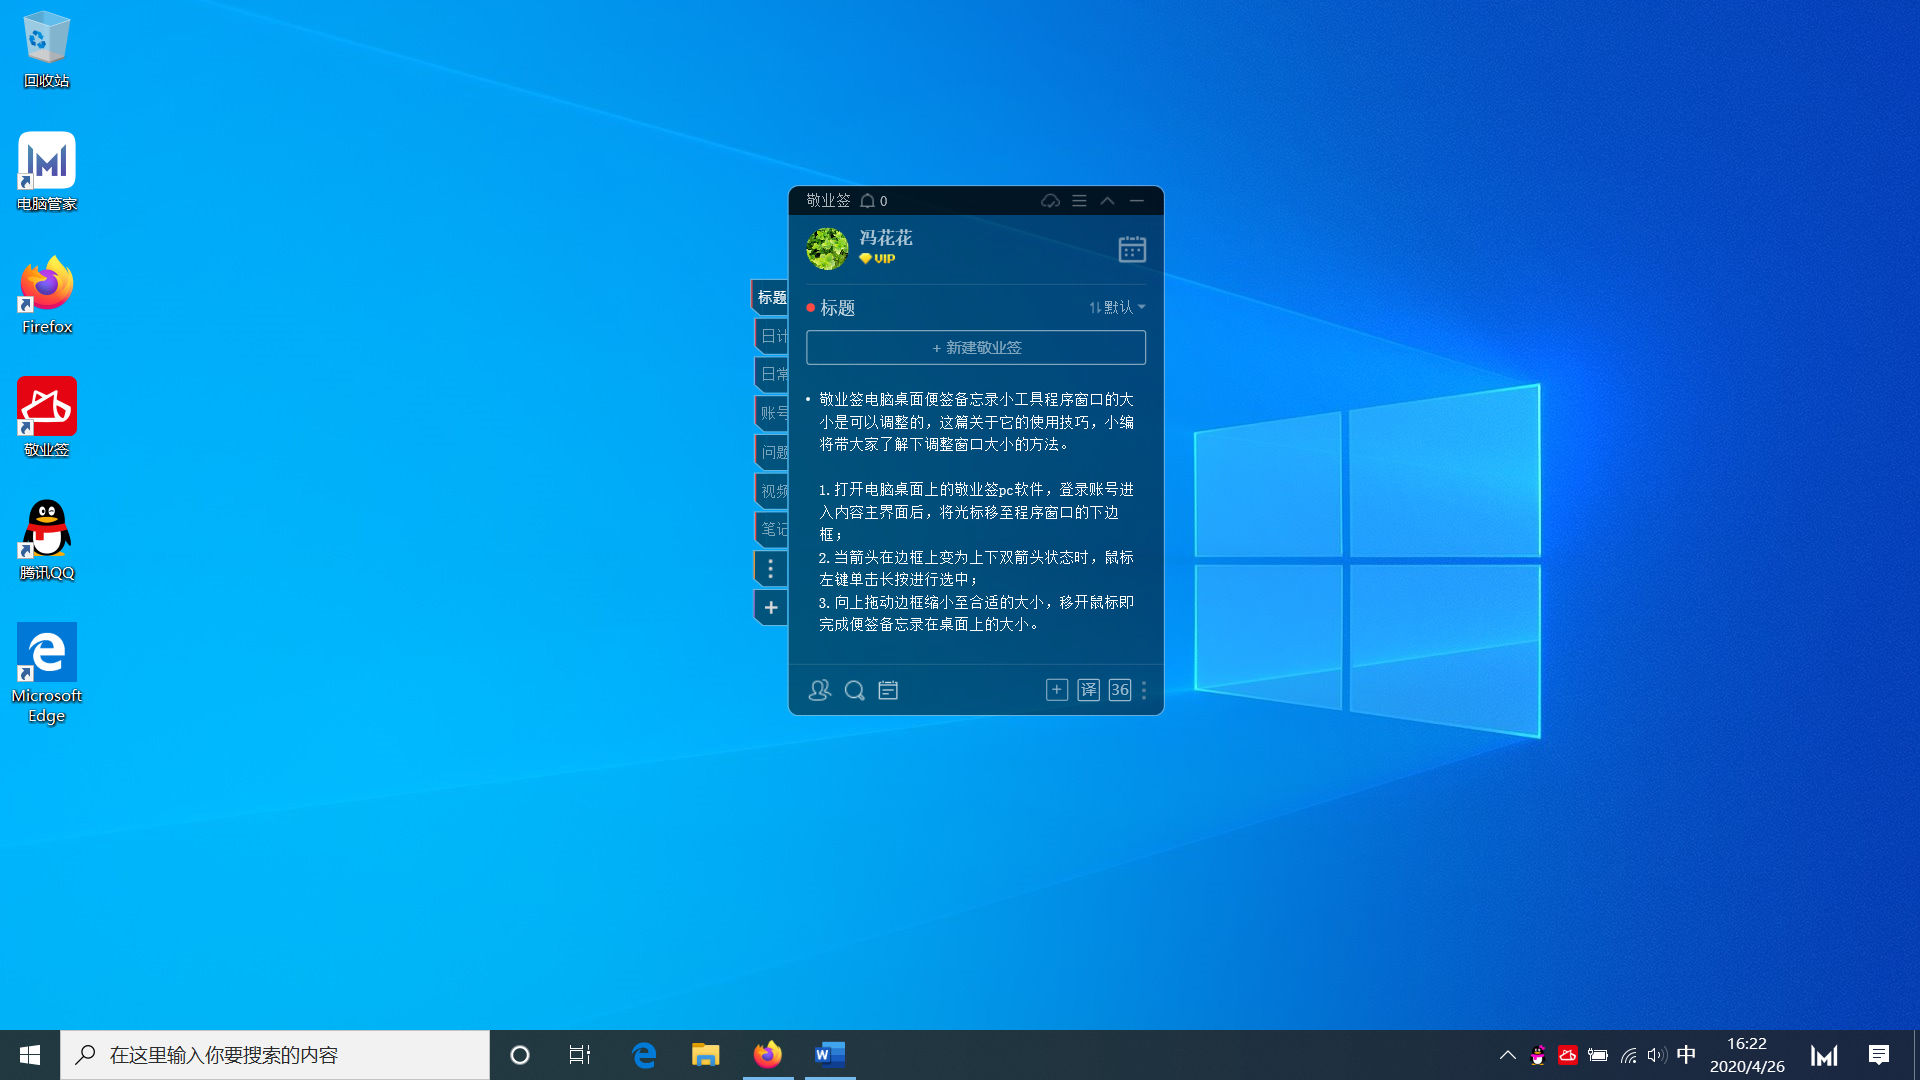Open the 默认 sort dropdown

pyautogui.click(x=1117, y=307)
